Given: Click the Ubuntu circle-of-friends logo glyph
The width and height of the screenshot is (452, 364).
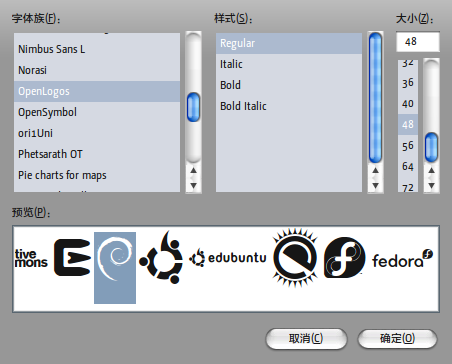Looking at the screenshot, I should coord(162,257).
